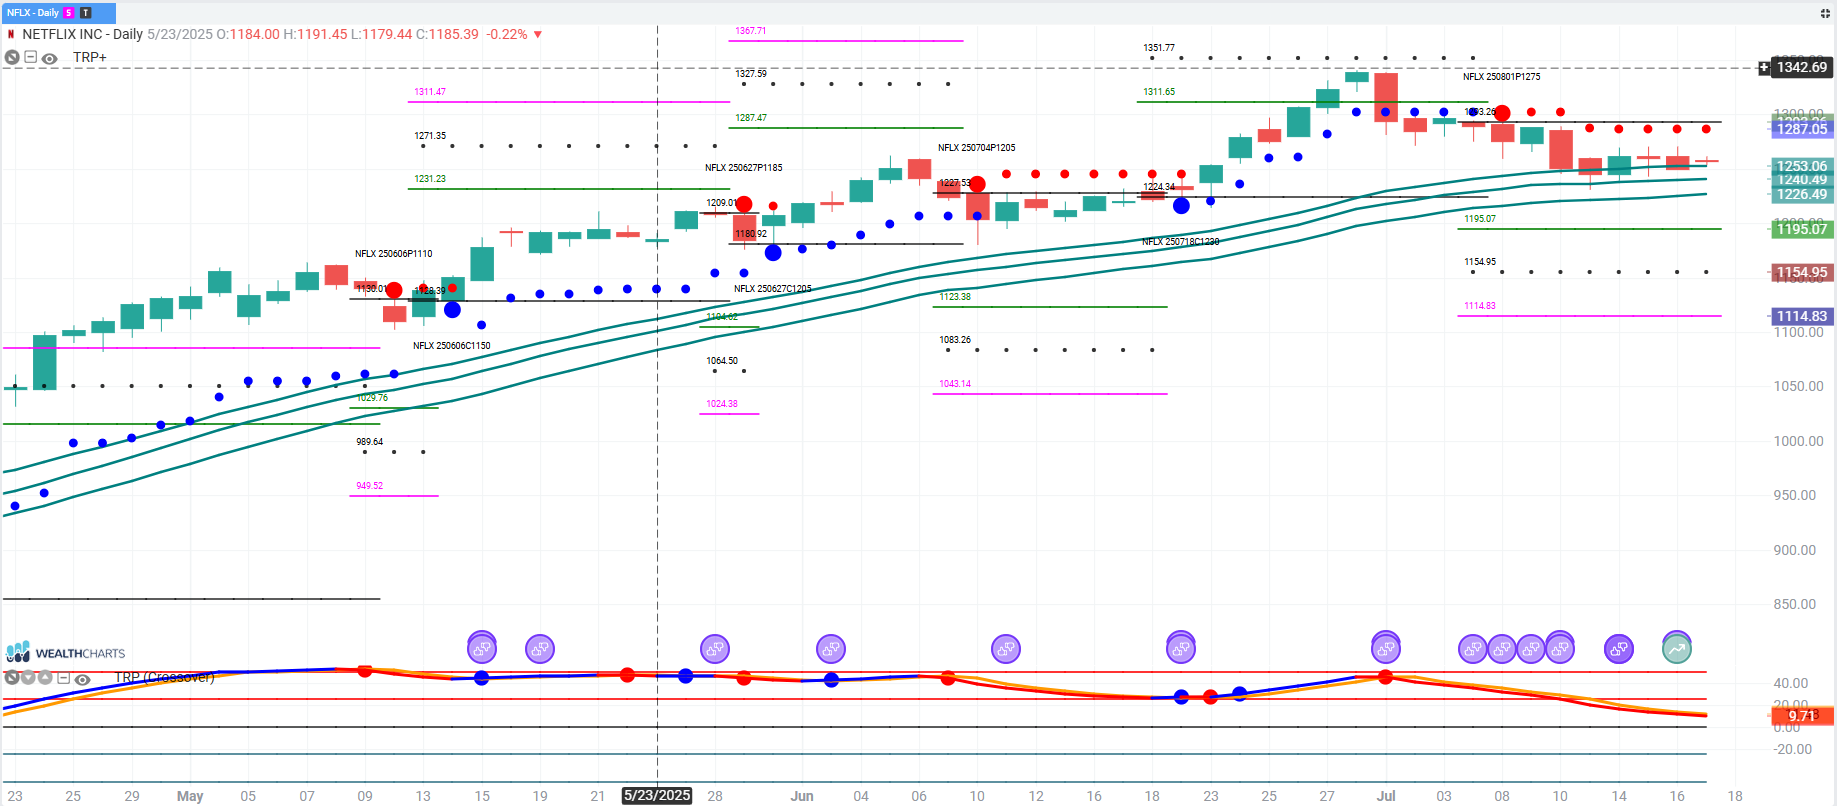Viewport: 1837px width, 806px height.
Task: Click the 1367.71 magenta level label
Action: (x=750, y=31)
